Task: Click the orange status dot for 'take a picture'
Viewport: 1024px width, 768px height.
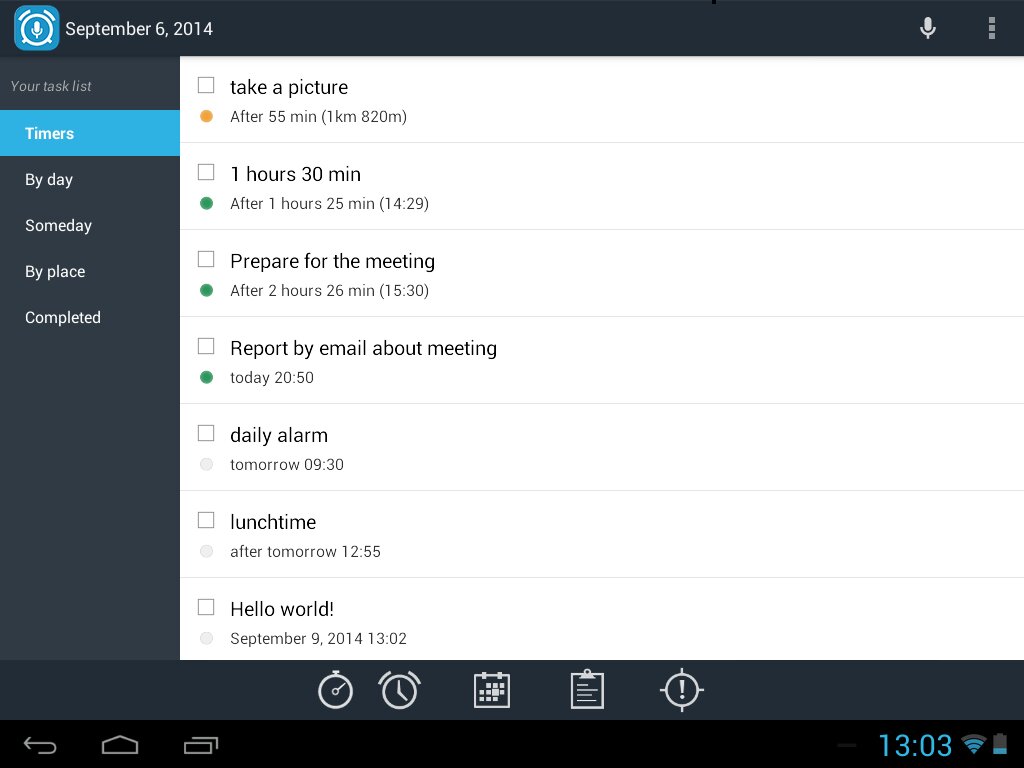Action: point(207,116)
